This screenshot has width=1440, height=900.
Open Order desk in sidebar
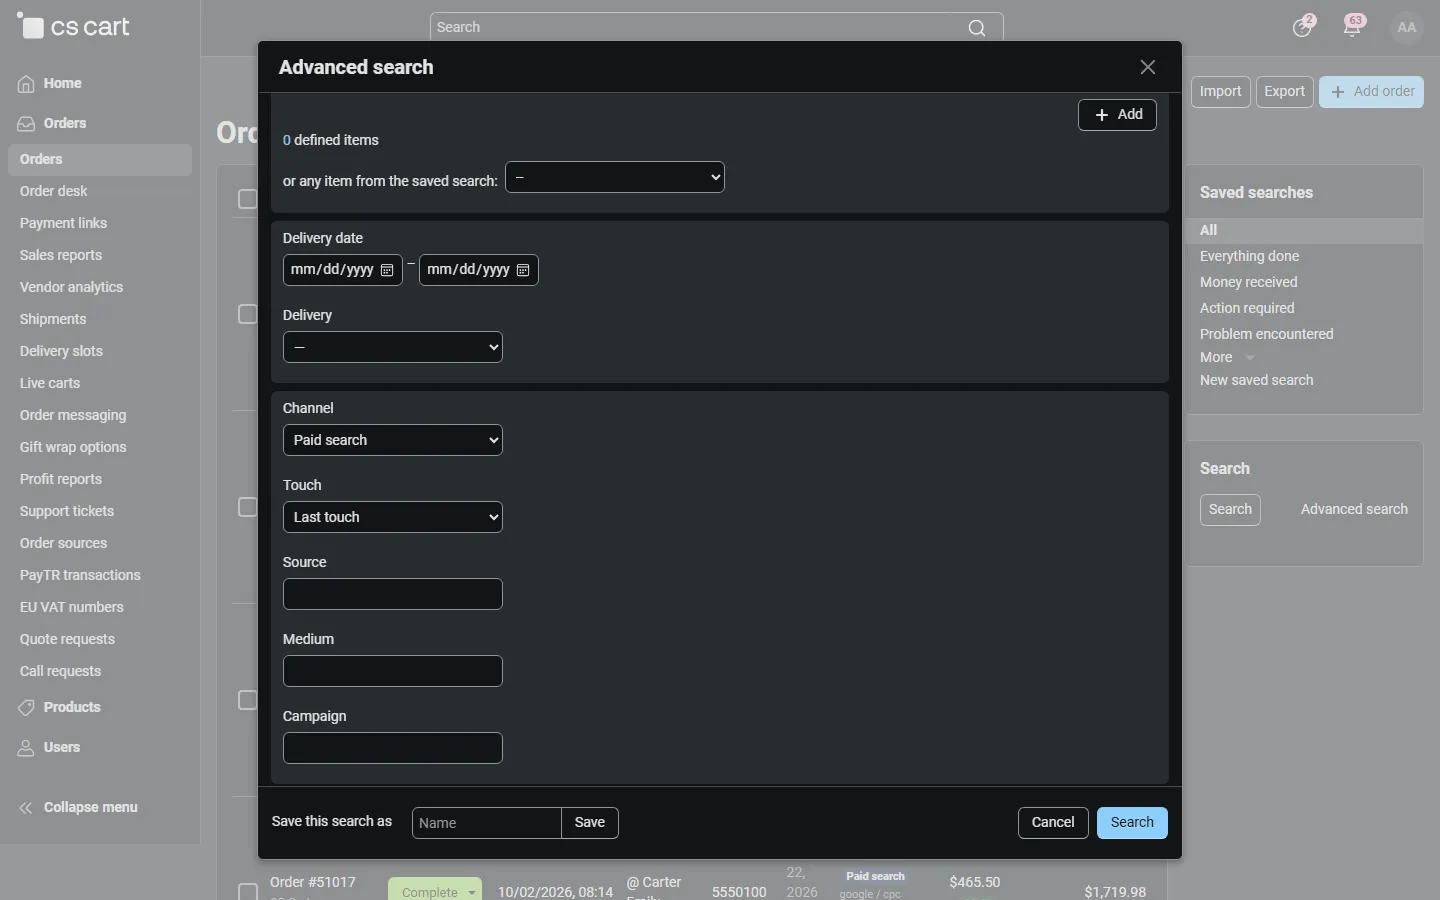tap(54, 191)
